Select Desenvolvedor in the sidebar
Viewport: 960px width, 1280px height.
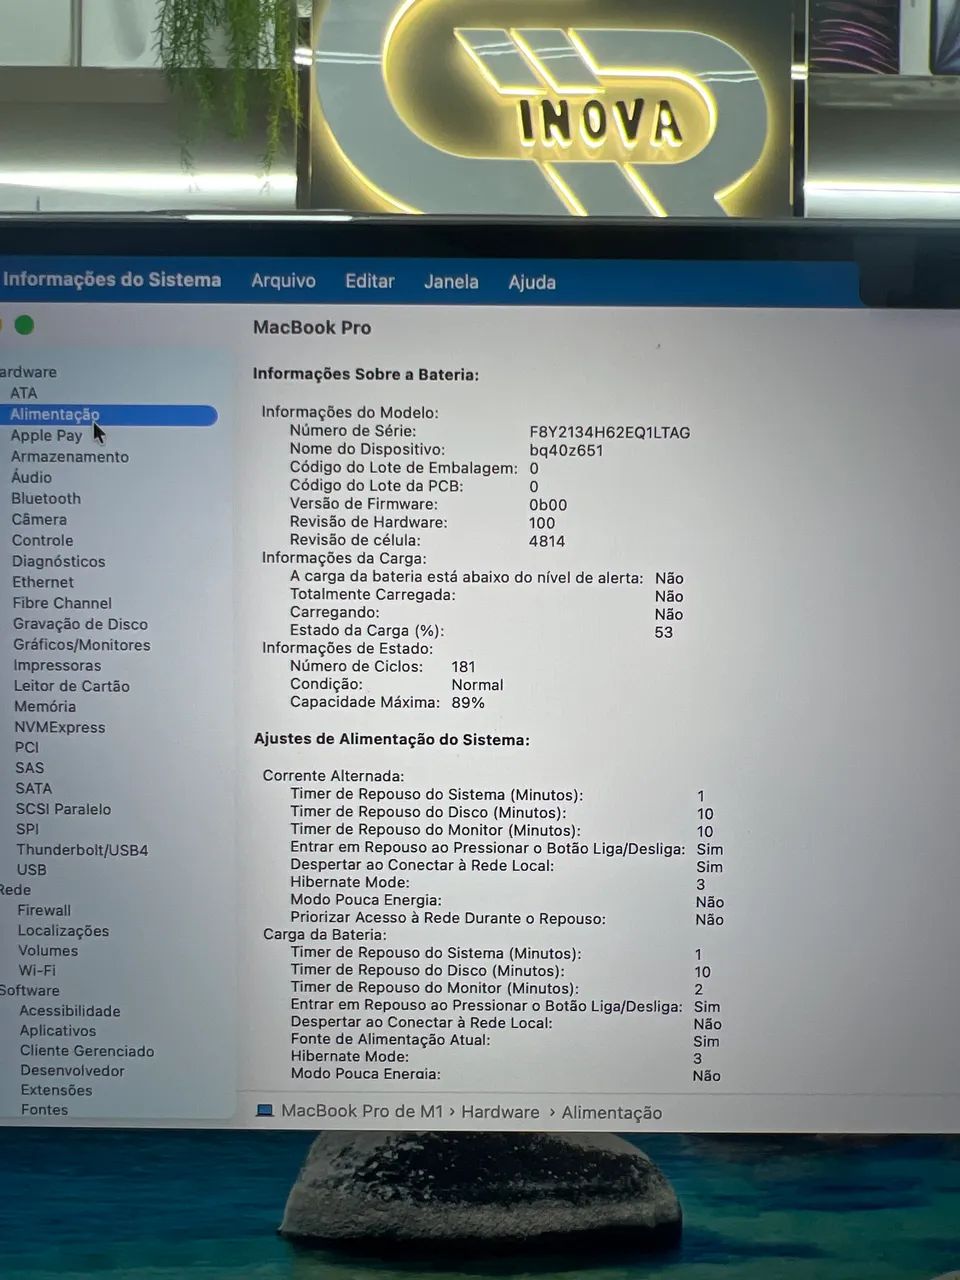click(x=72, y=1070)
